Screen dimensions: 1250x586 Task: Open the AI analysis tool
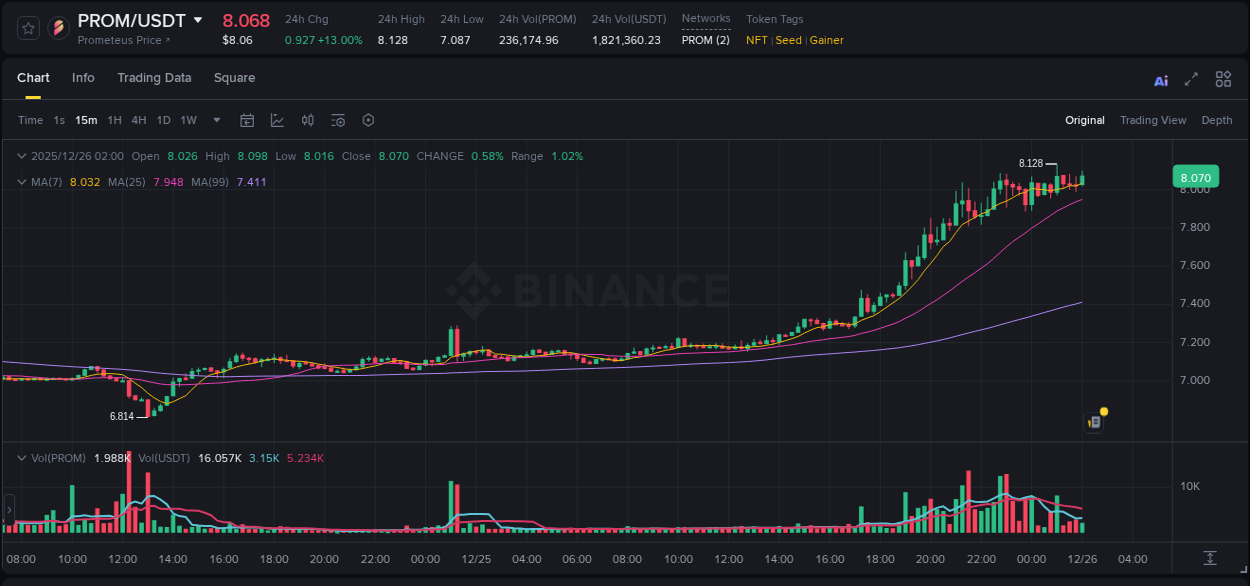pos(1161,80)
